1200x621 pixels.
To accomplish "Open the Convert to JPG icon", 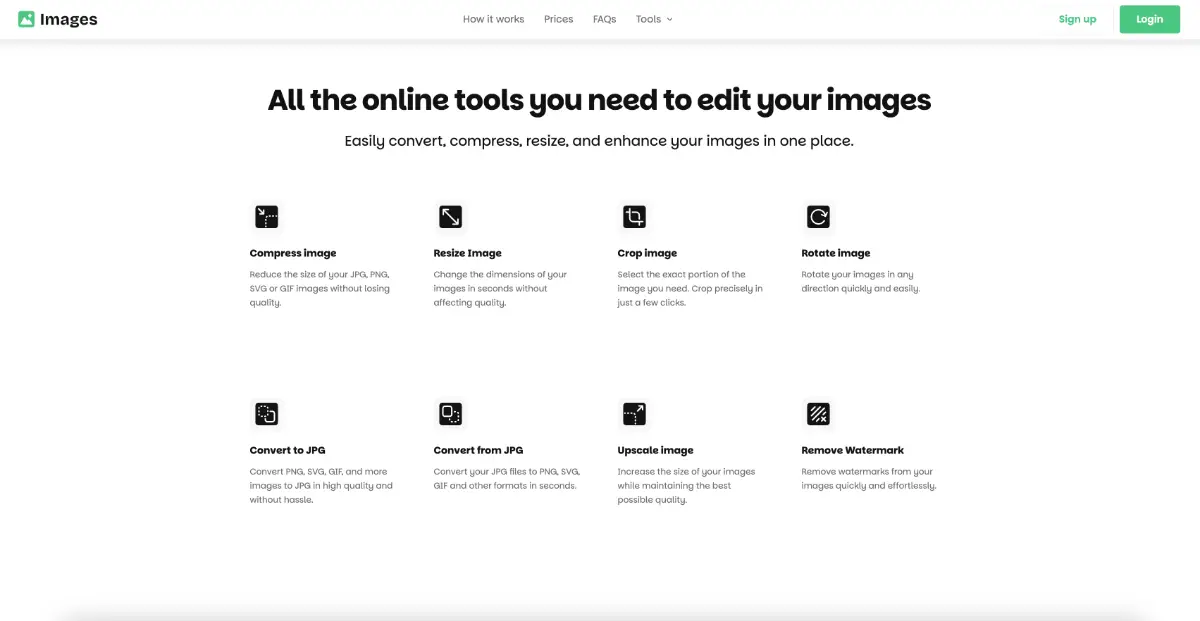I will click(266, 414).
